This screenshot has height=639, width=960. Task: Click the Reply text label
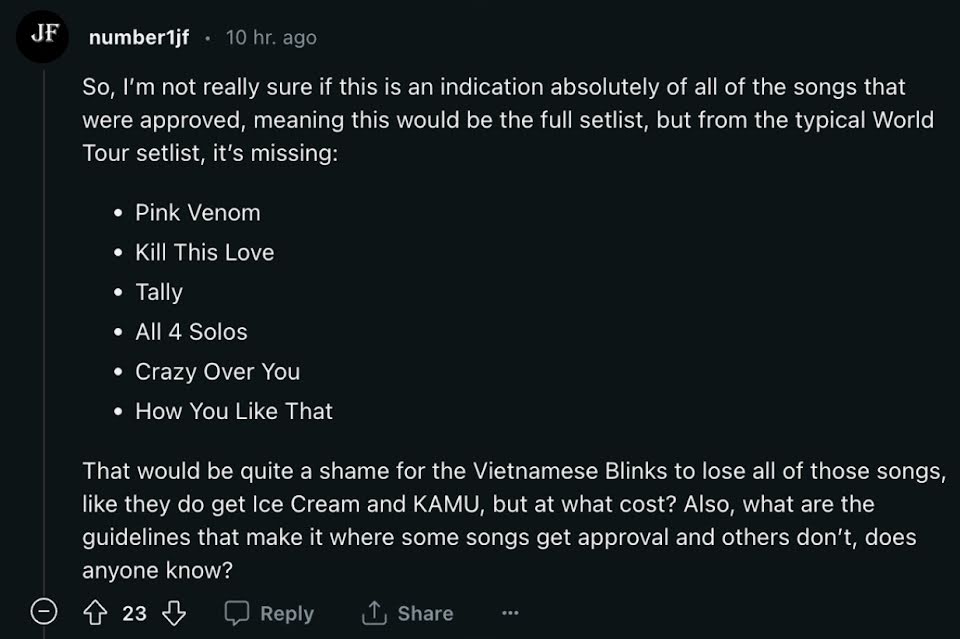pyautogui.click(x=287, y=613)
